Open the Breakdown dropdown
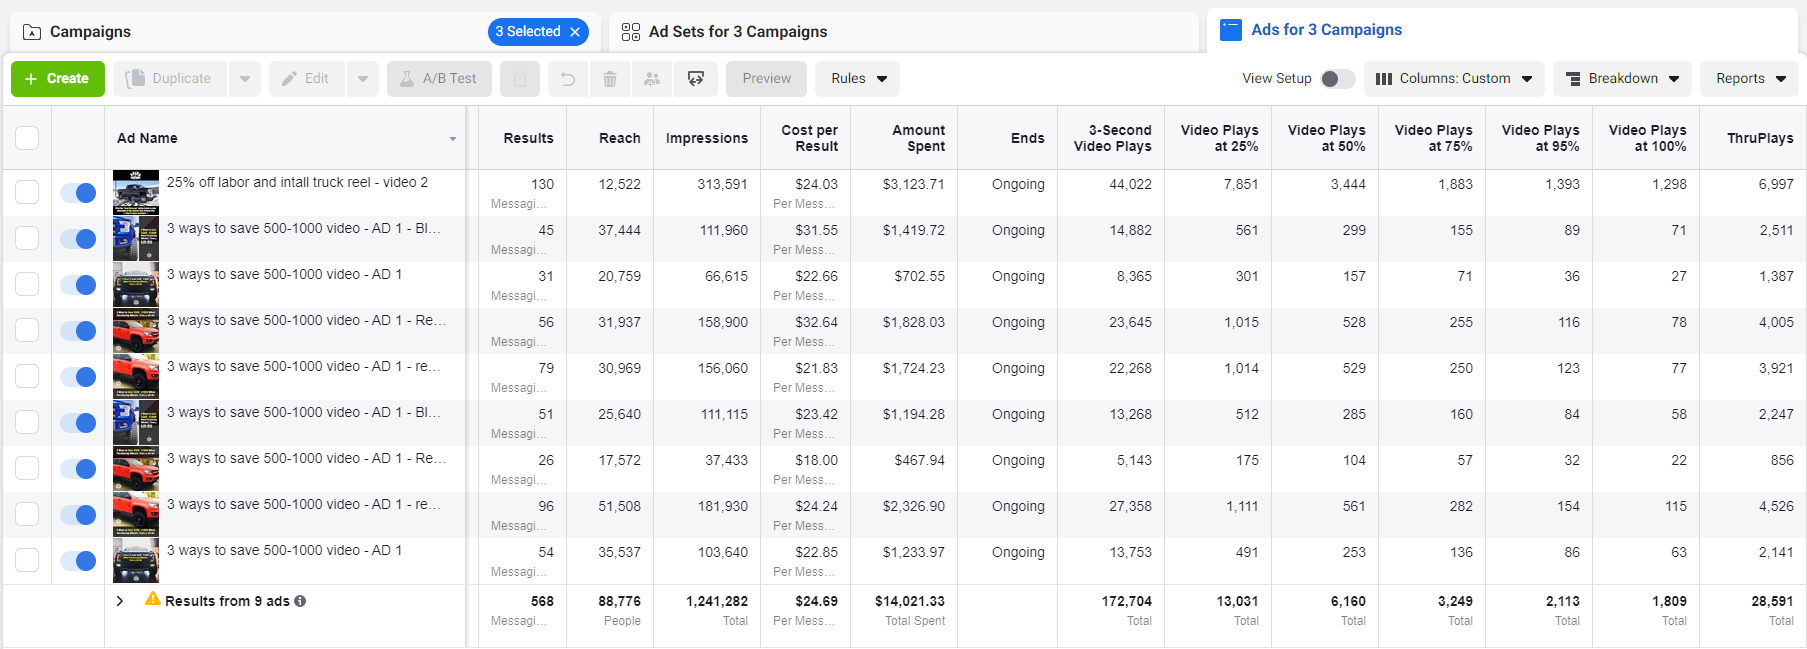This screenshot has height=649, width=1807. click(x=1621, y=79)
